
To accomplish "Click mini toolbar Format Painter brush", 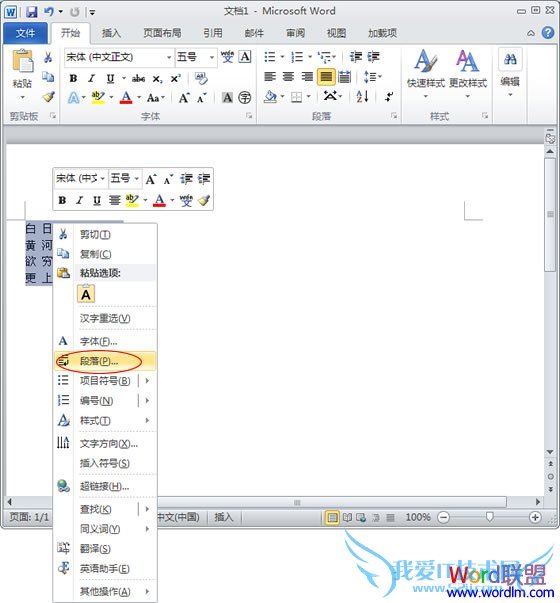I will point(204,200).
